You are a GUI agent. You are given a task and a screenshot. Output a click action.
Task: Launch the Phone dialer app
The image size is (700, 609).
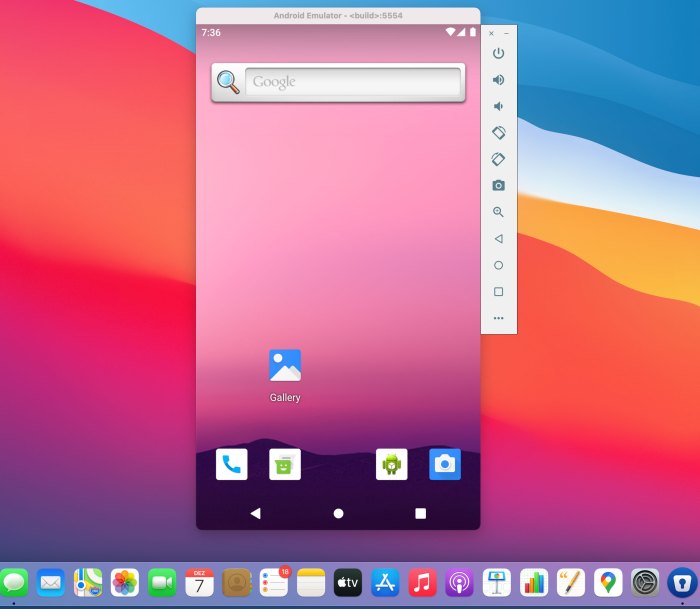tap(231, 464)
